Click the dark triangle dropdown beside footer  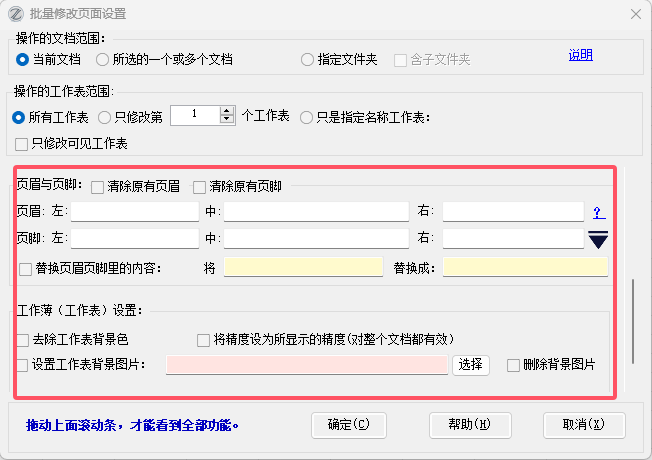click(598, 239)
